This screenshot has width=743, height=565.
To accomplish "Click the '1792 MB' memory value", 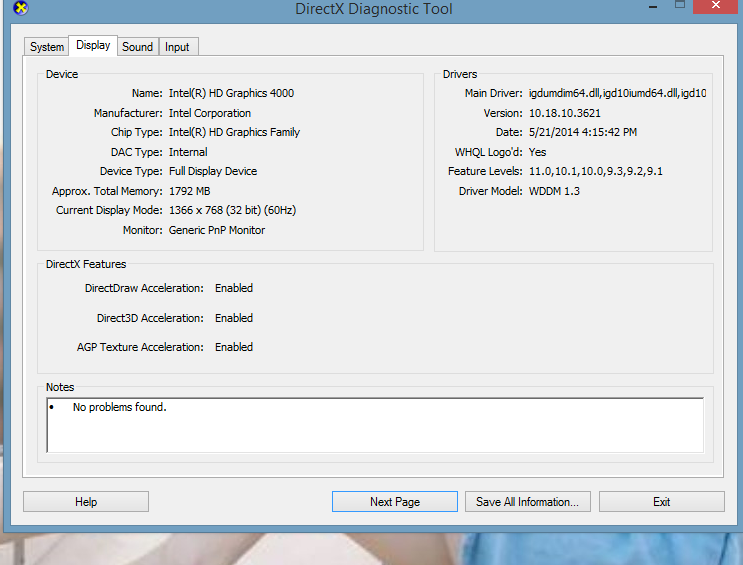I will point(190,191).
